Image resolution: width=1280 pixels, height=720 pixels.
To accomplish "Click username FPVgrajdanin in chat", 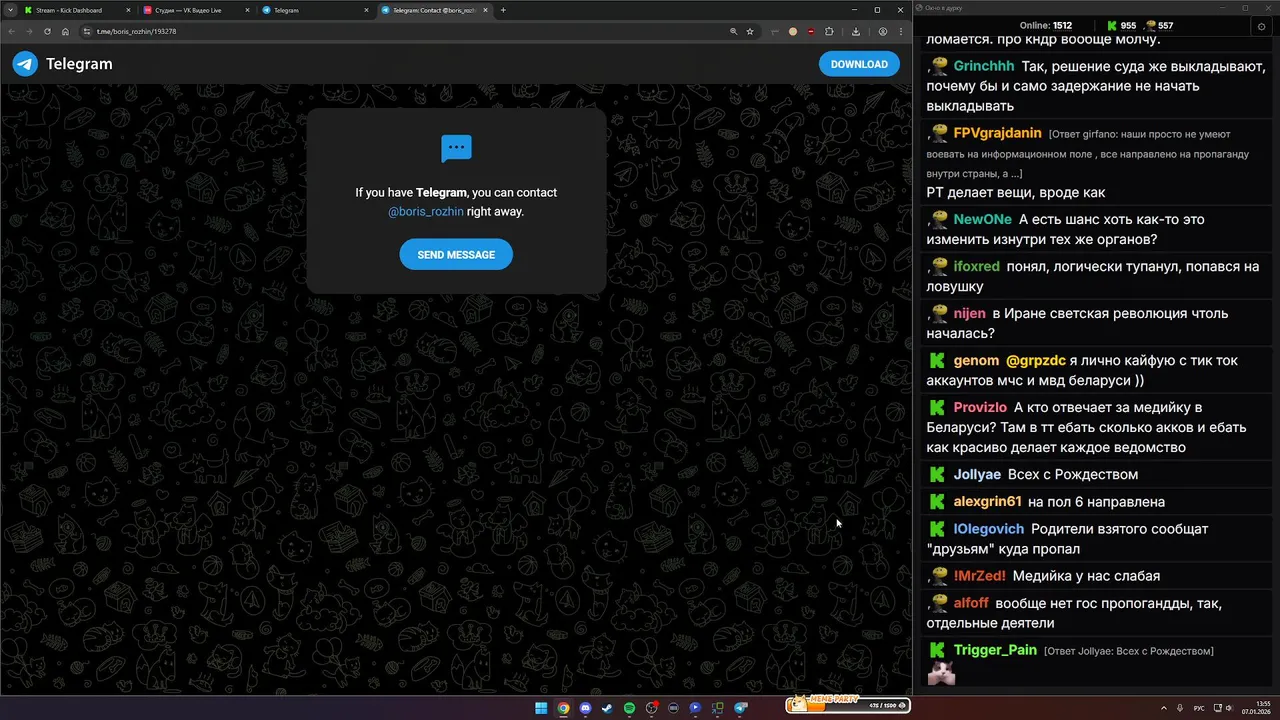I will [x=997, y=133].
